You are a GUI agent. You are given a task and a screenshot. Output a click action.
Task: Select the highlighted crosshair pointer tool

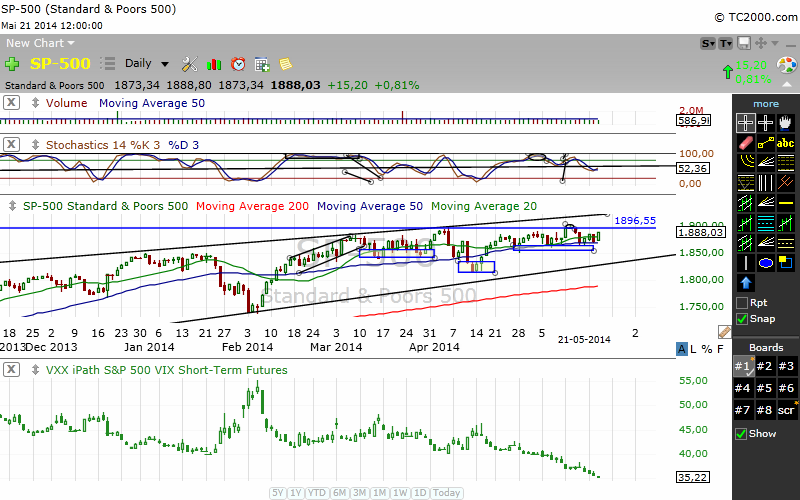tap(745, 123)
